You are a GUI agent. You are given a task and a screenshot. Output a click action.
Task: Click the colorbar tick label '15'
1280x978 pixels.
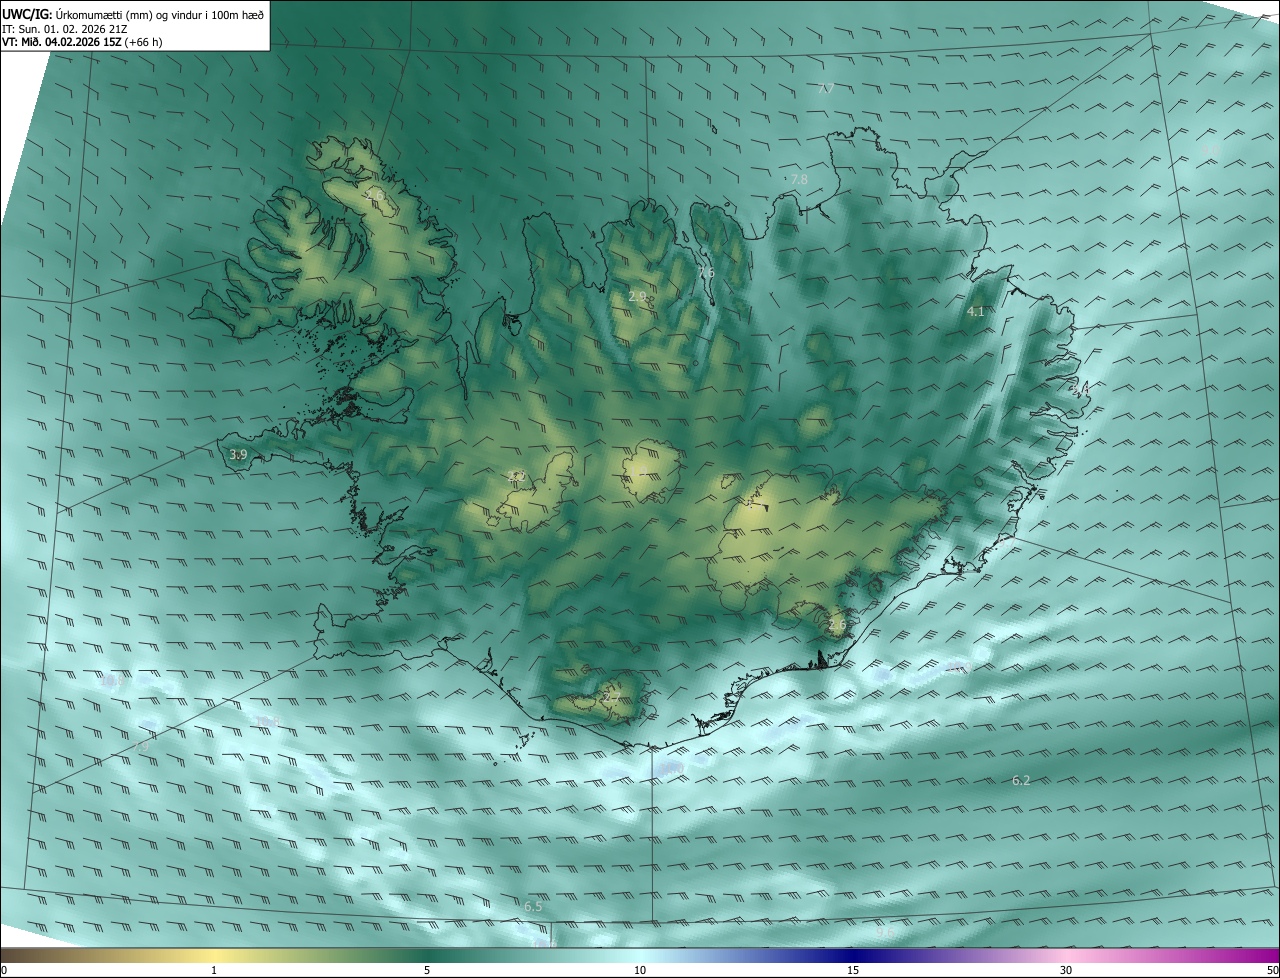tap(853, 970)
